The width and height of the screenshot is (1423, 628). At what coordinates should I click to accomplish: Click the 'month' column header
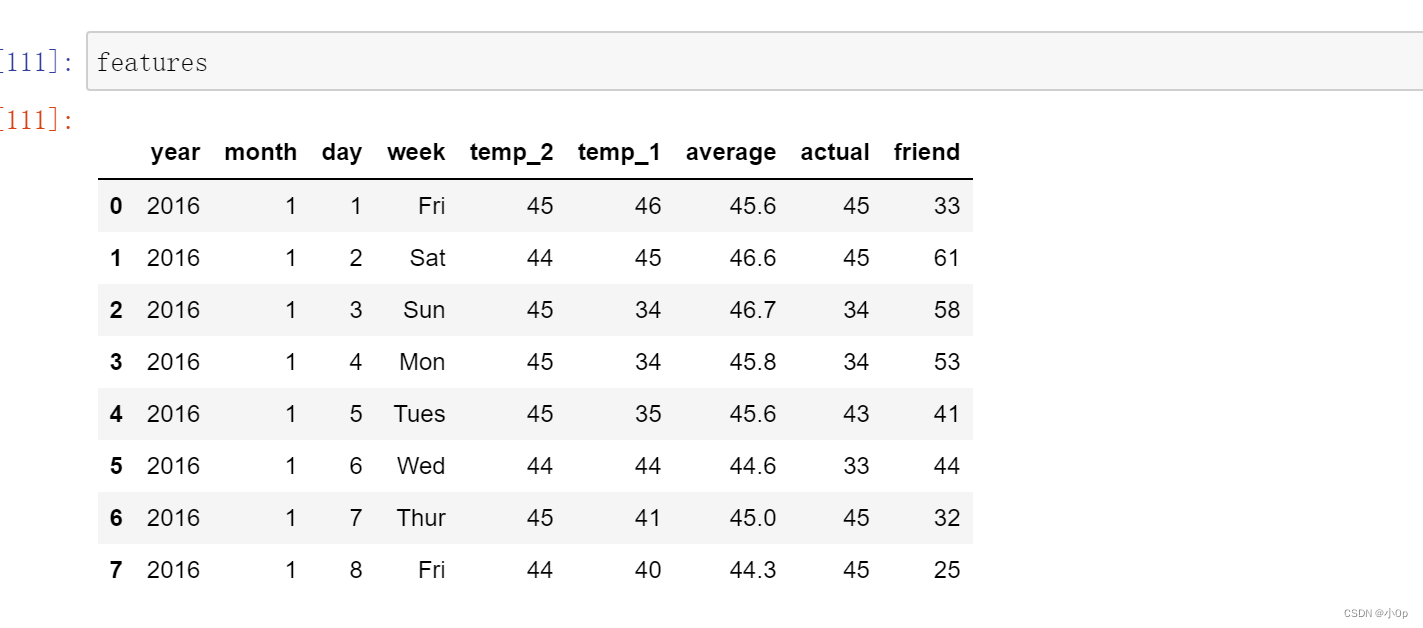coord(260,152)
